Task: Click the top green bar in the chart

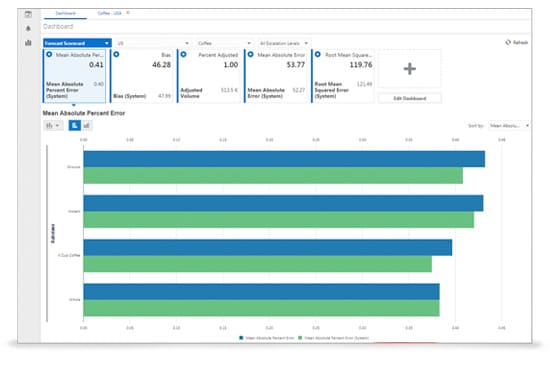Action: (273, 175)
